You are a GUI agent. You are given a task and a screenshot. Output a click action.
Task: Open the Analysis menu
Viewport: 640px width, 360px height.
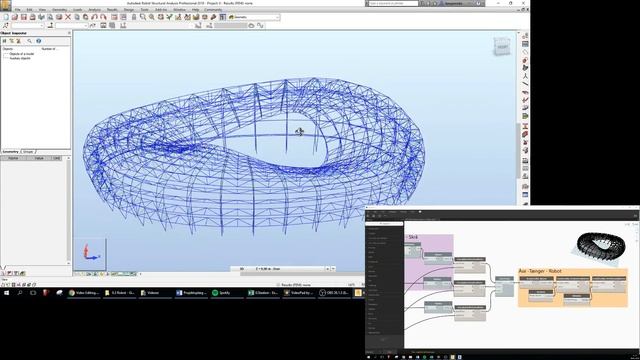pos(95,9)
